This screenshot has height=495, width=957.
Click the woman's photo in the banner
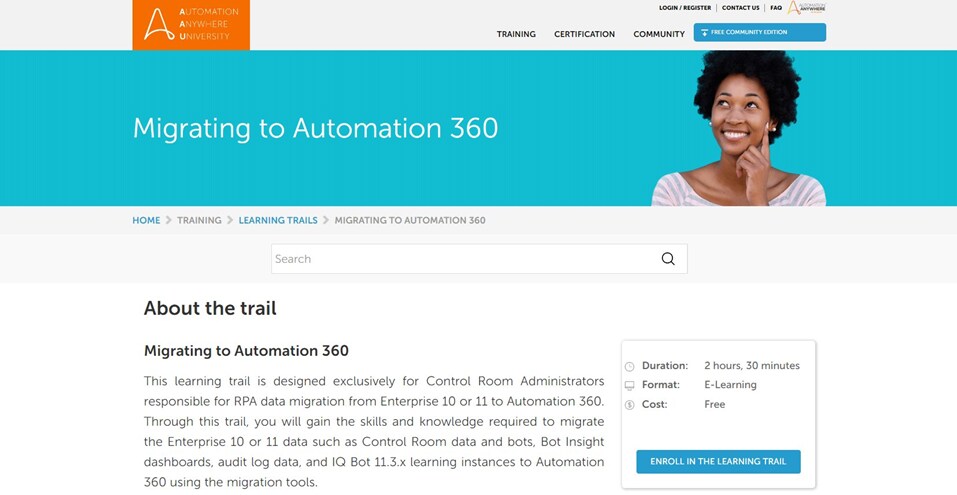(x=740, y=128)
